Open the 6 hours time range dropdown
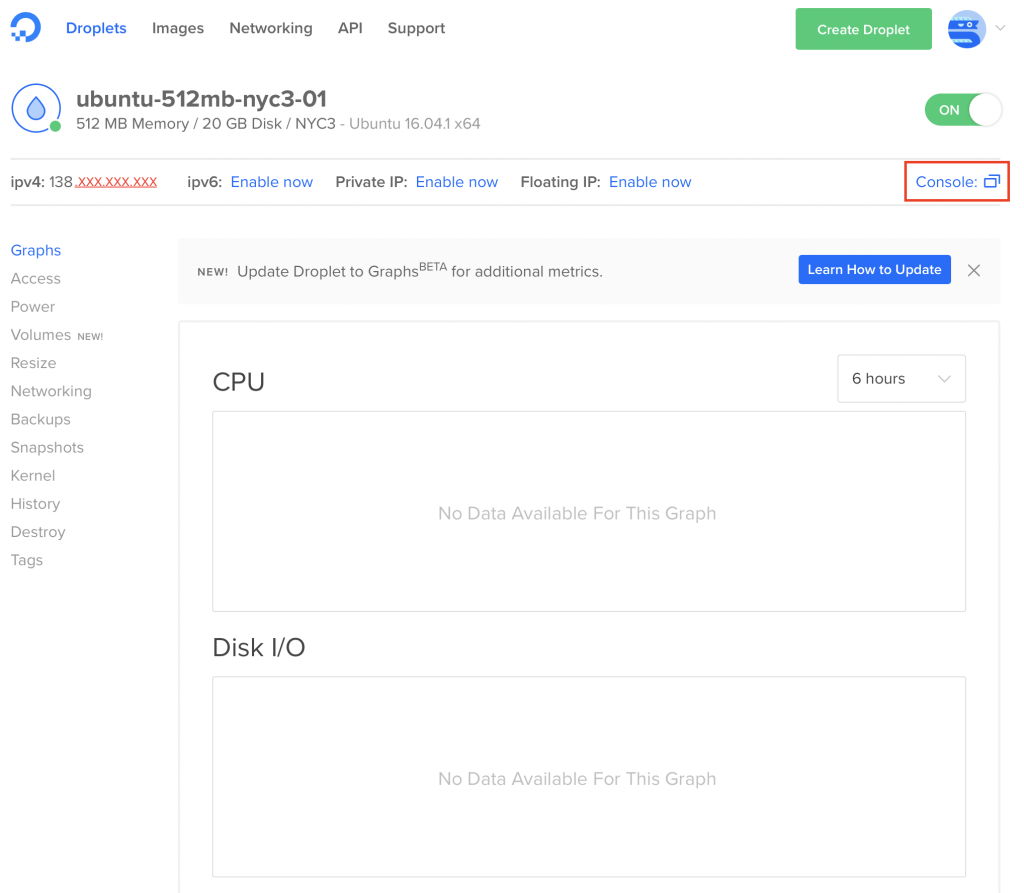This screenshot has height=893, width=1024. [901, 379]
